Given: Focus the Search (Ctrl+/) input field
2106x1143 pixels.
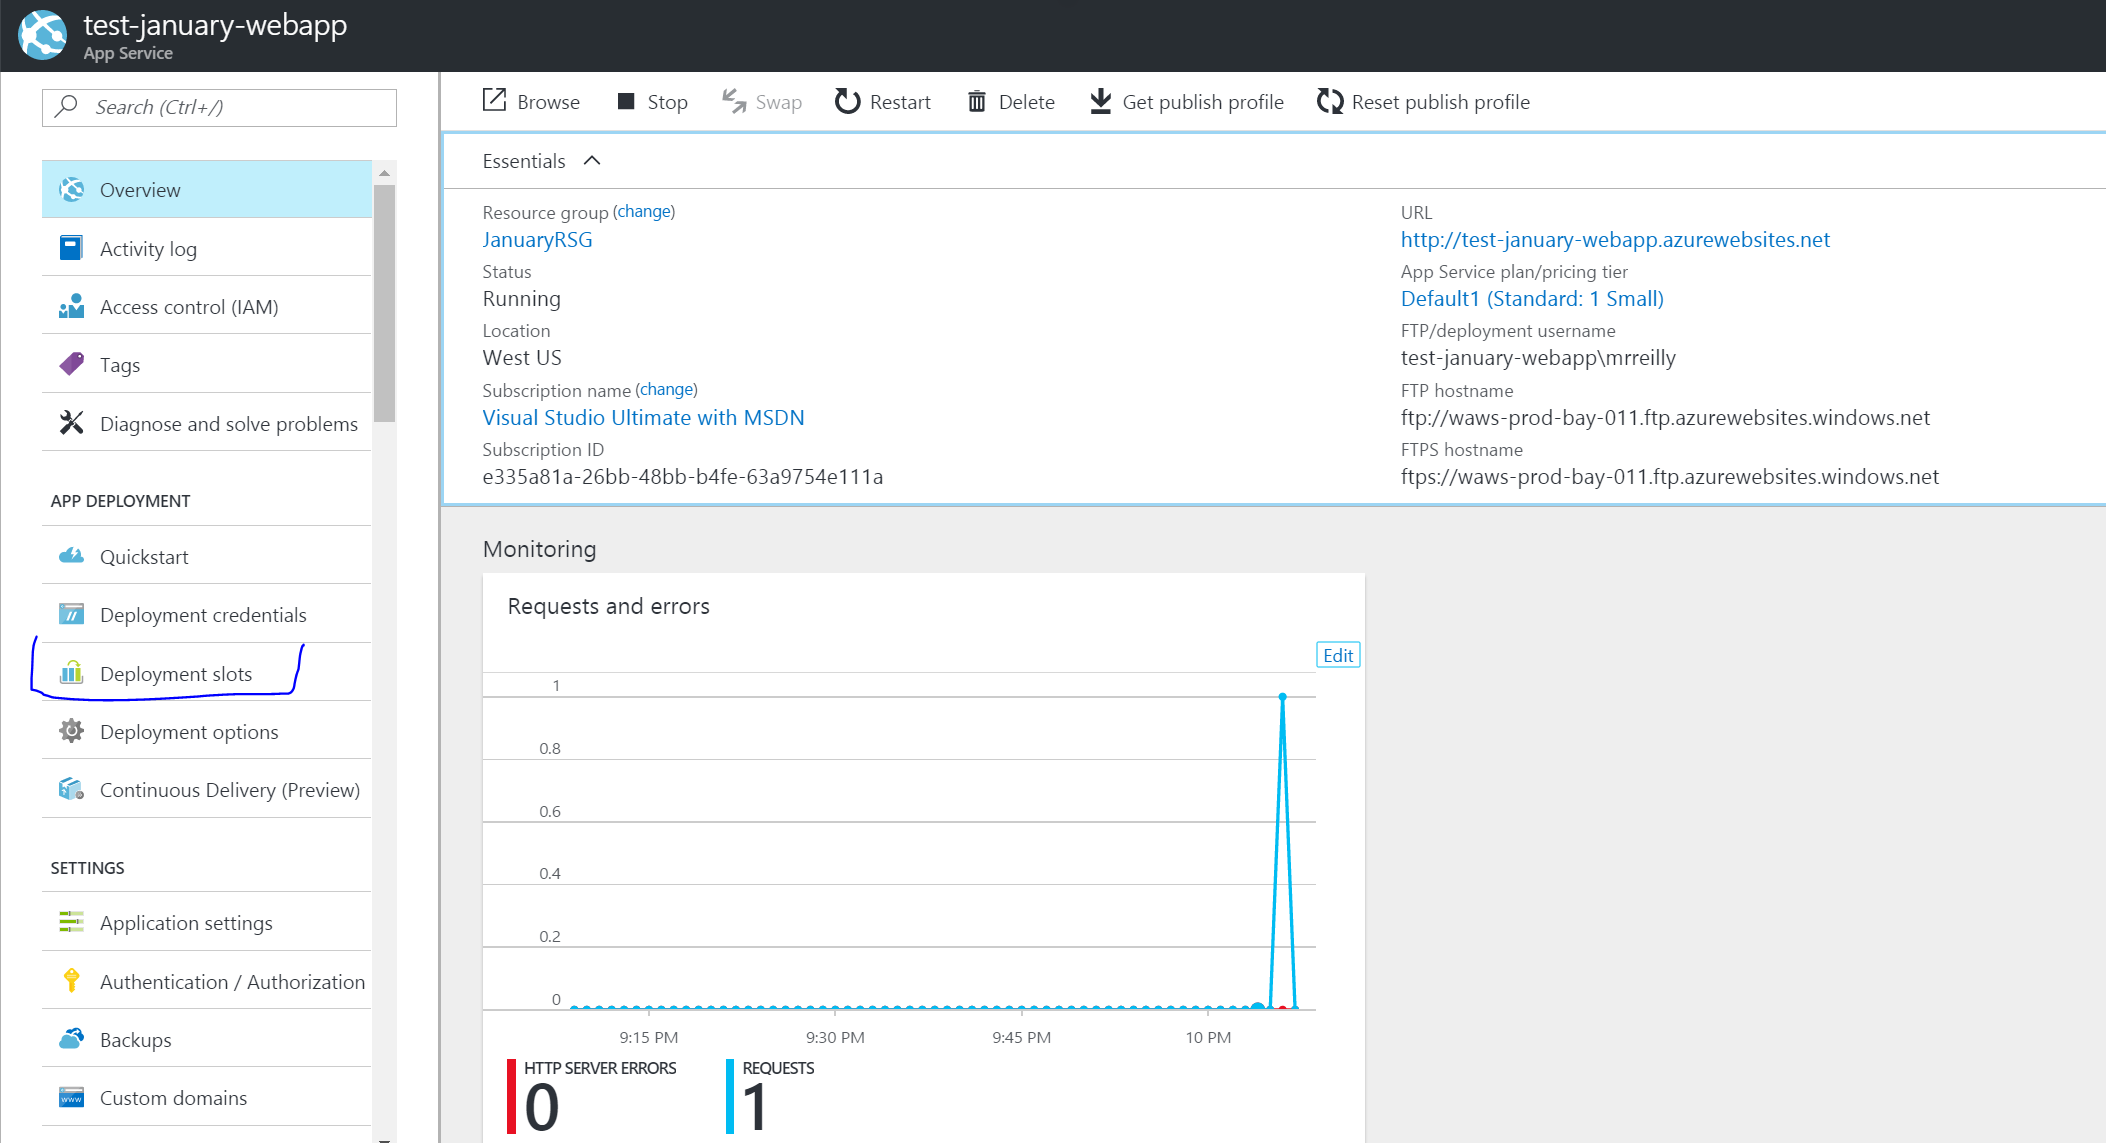Looking at the screenshot, I should coord(219,107).
